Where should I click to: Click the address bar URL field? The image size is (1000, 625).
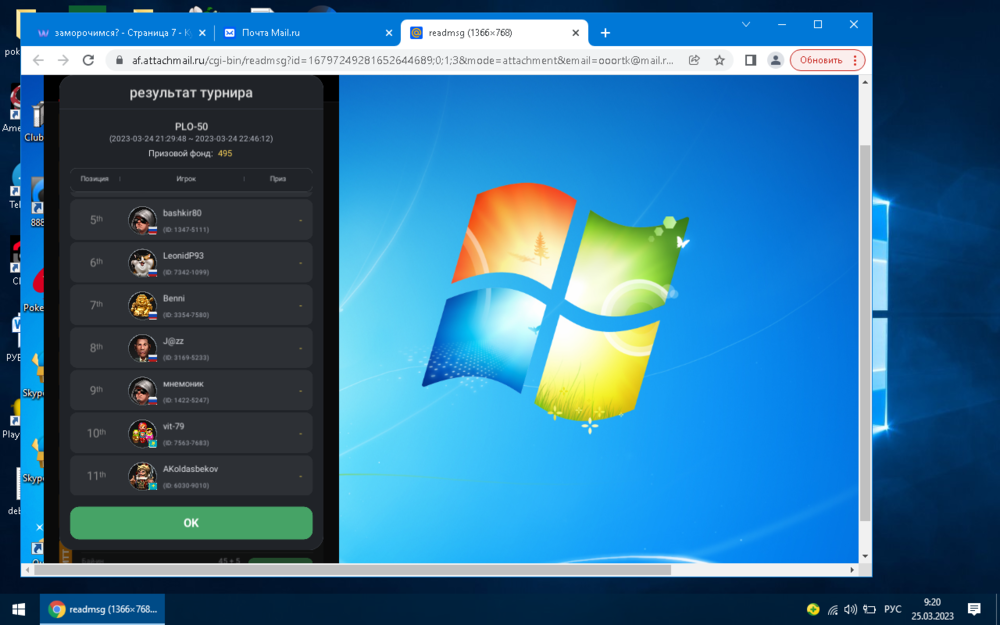400,60
